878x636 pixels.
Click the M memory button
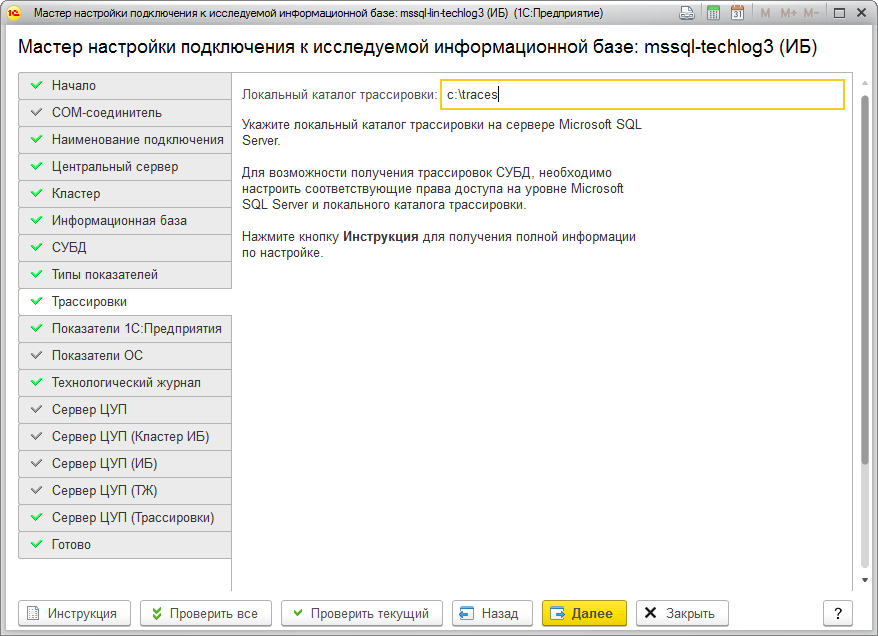click(765, 14)
